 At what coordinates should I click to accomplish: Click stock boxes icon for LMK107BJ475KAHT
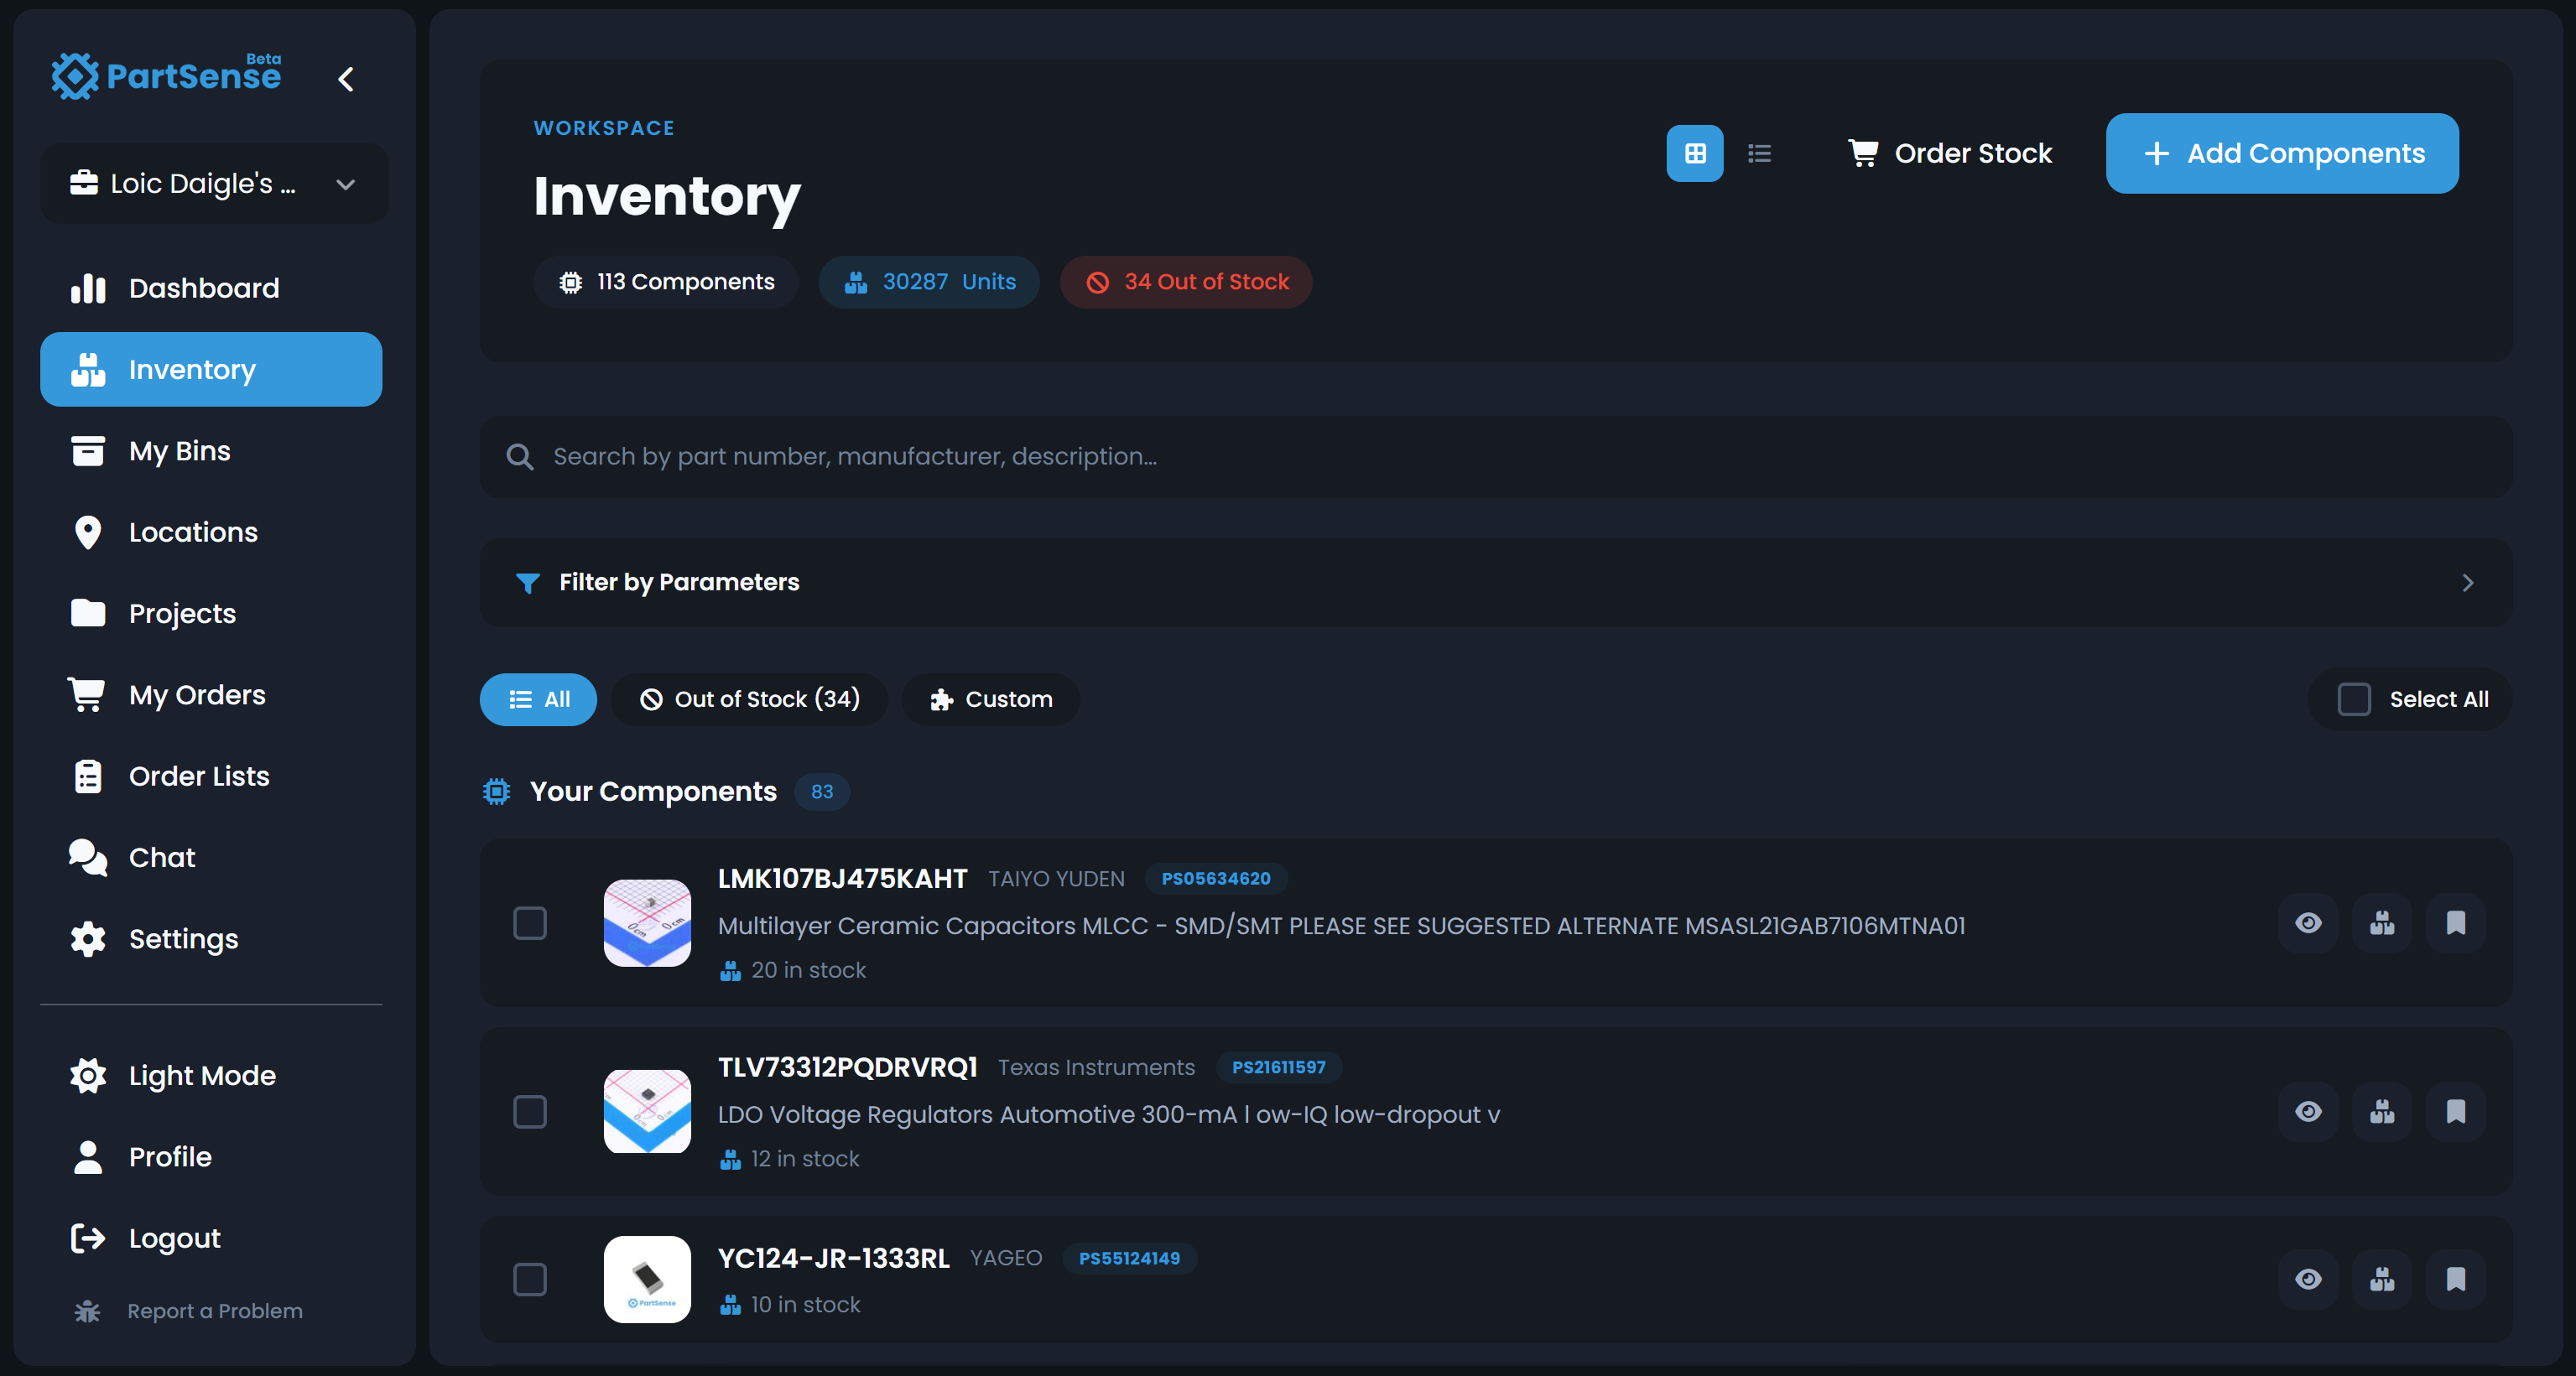click(2382, 923)
